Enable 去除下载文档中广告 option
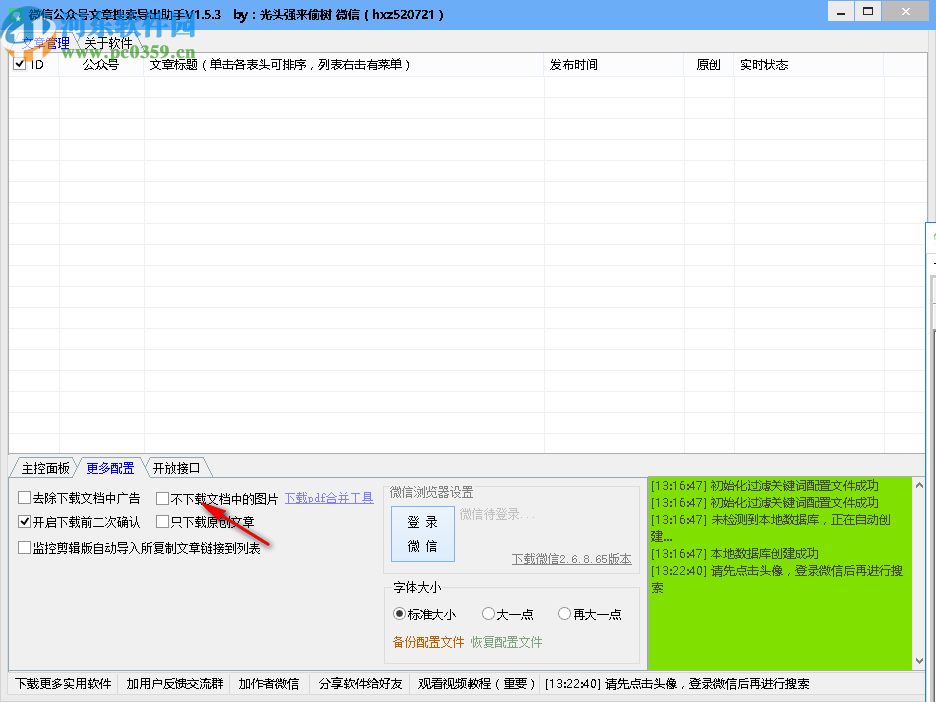 coord(22,497)
